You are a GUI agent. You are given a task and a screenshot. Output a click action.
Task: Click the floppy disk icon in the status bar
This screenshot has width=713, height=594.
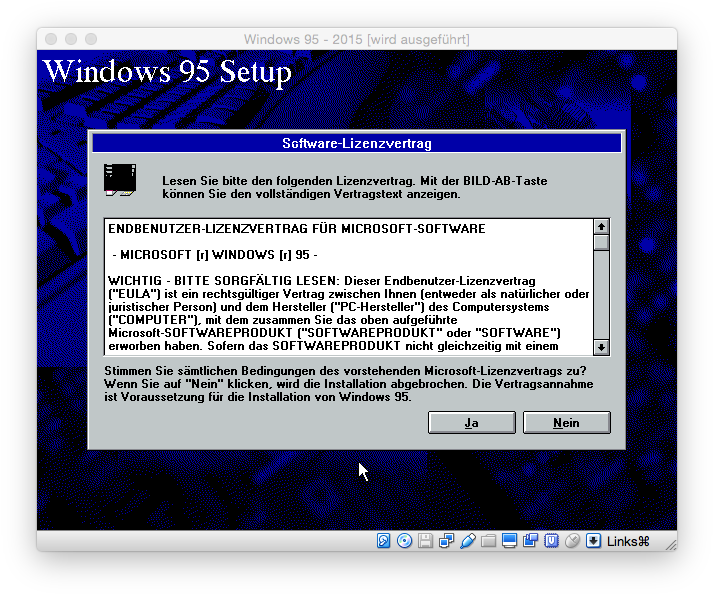click(x=425, y=541)
